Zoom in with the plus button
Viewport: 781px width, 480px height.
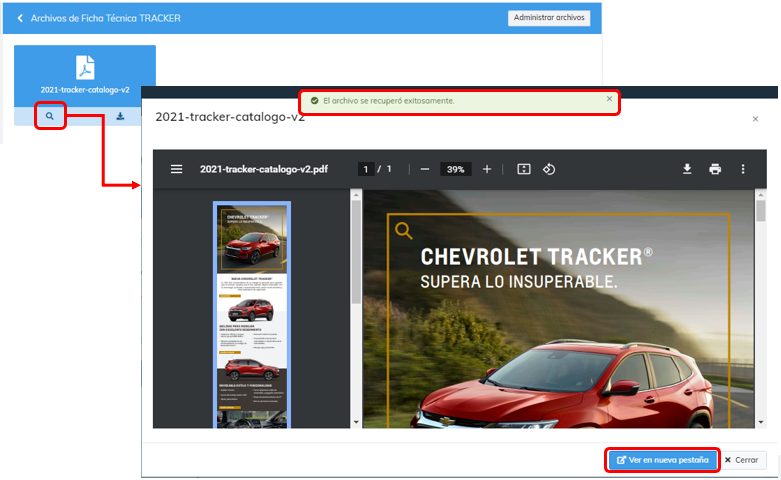coord(487,169)
